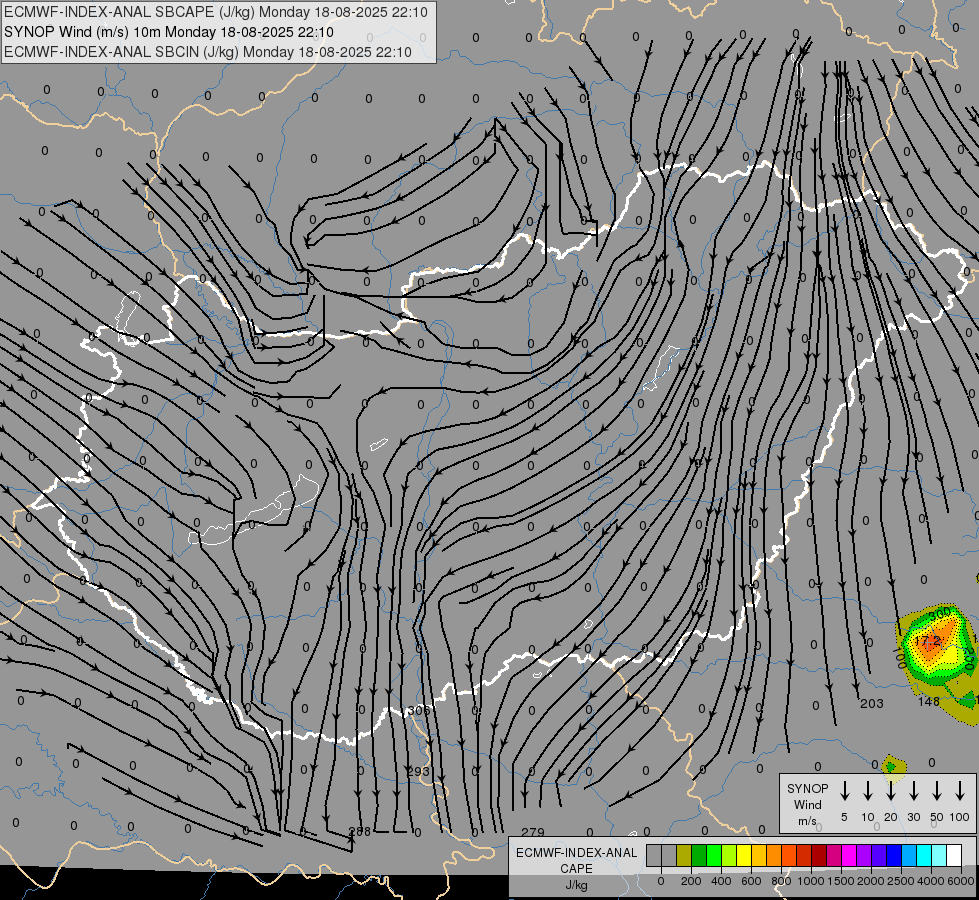The image size is (979, 900).
Task: Select the pure blue CAPE legend swatch
Action: (894, 855)
